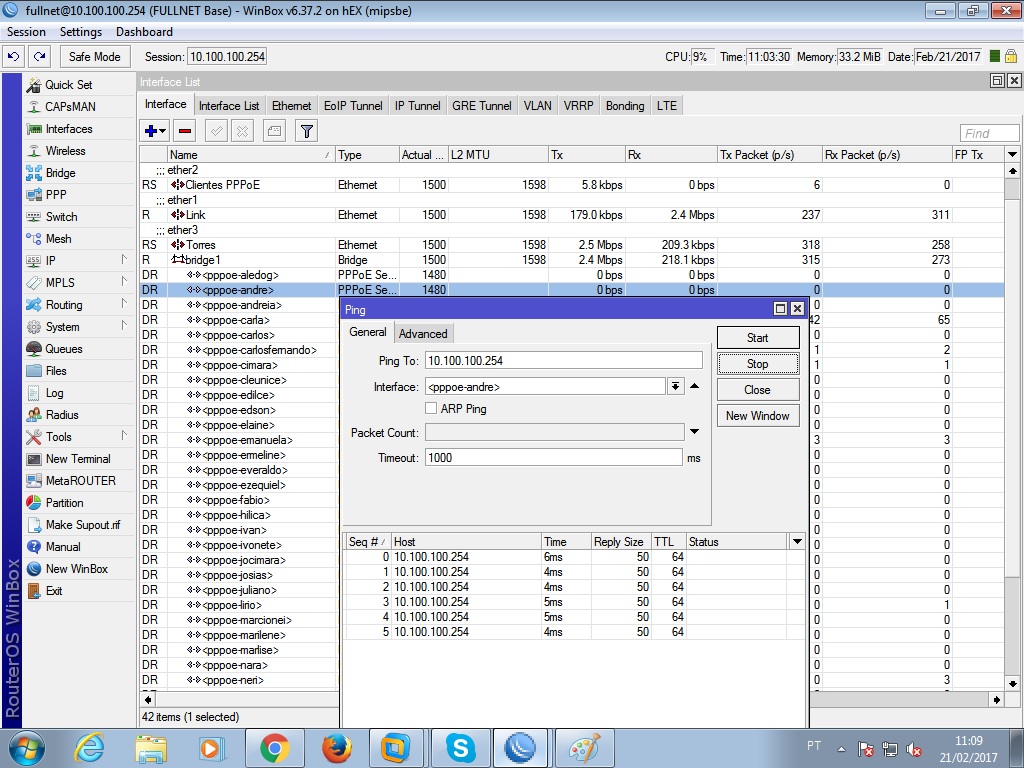1024x768 pixels.
Task: Expand the Interface dropdown in Ping
Action: coord(675,387)
